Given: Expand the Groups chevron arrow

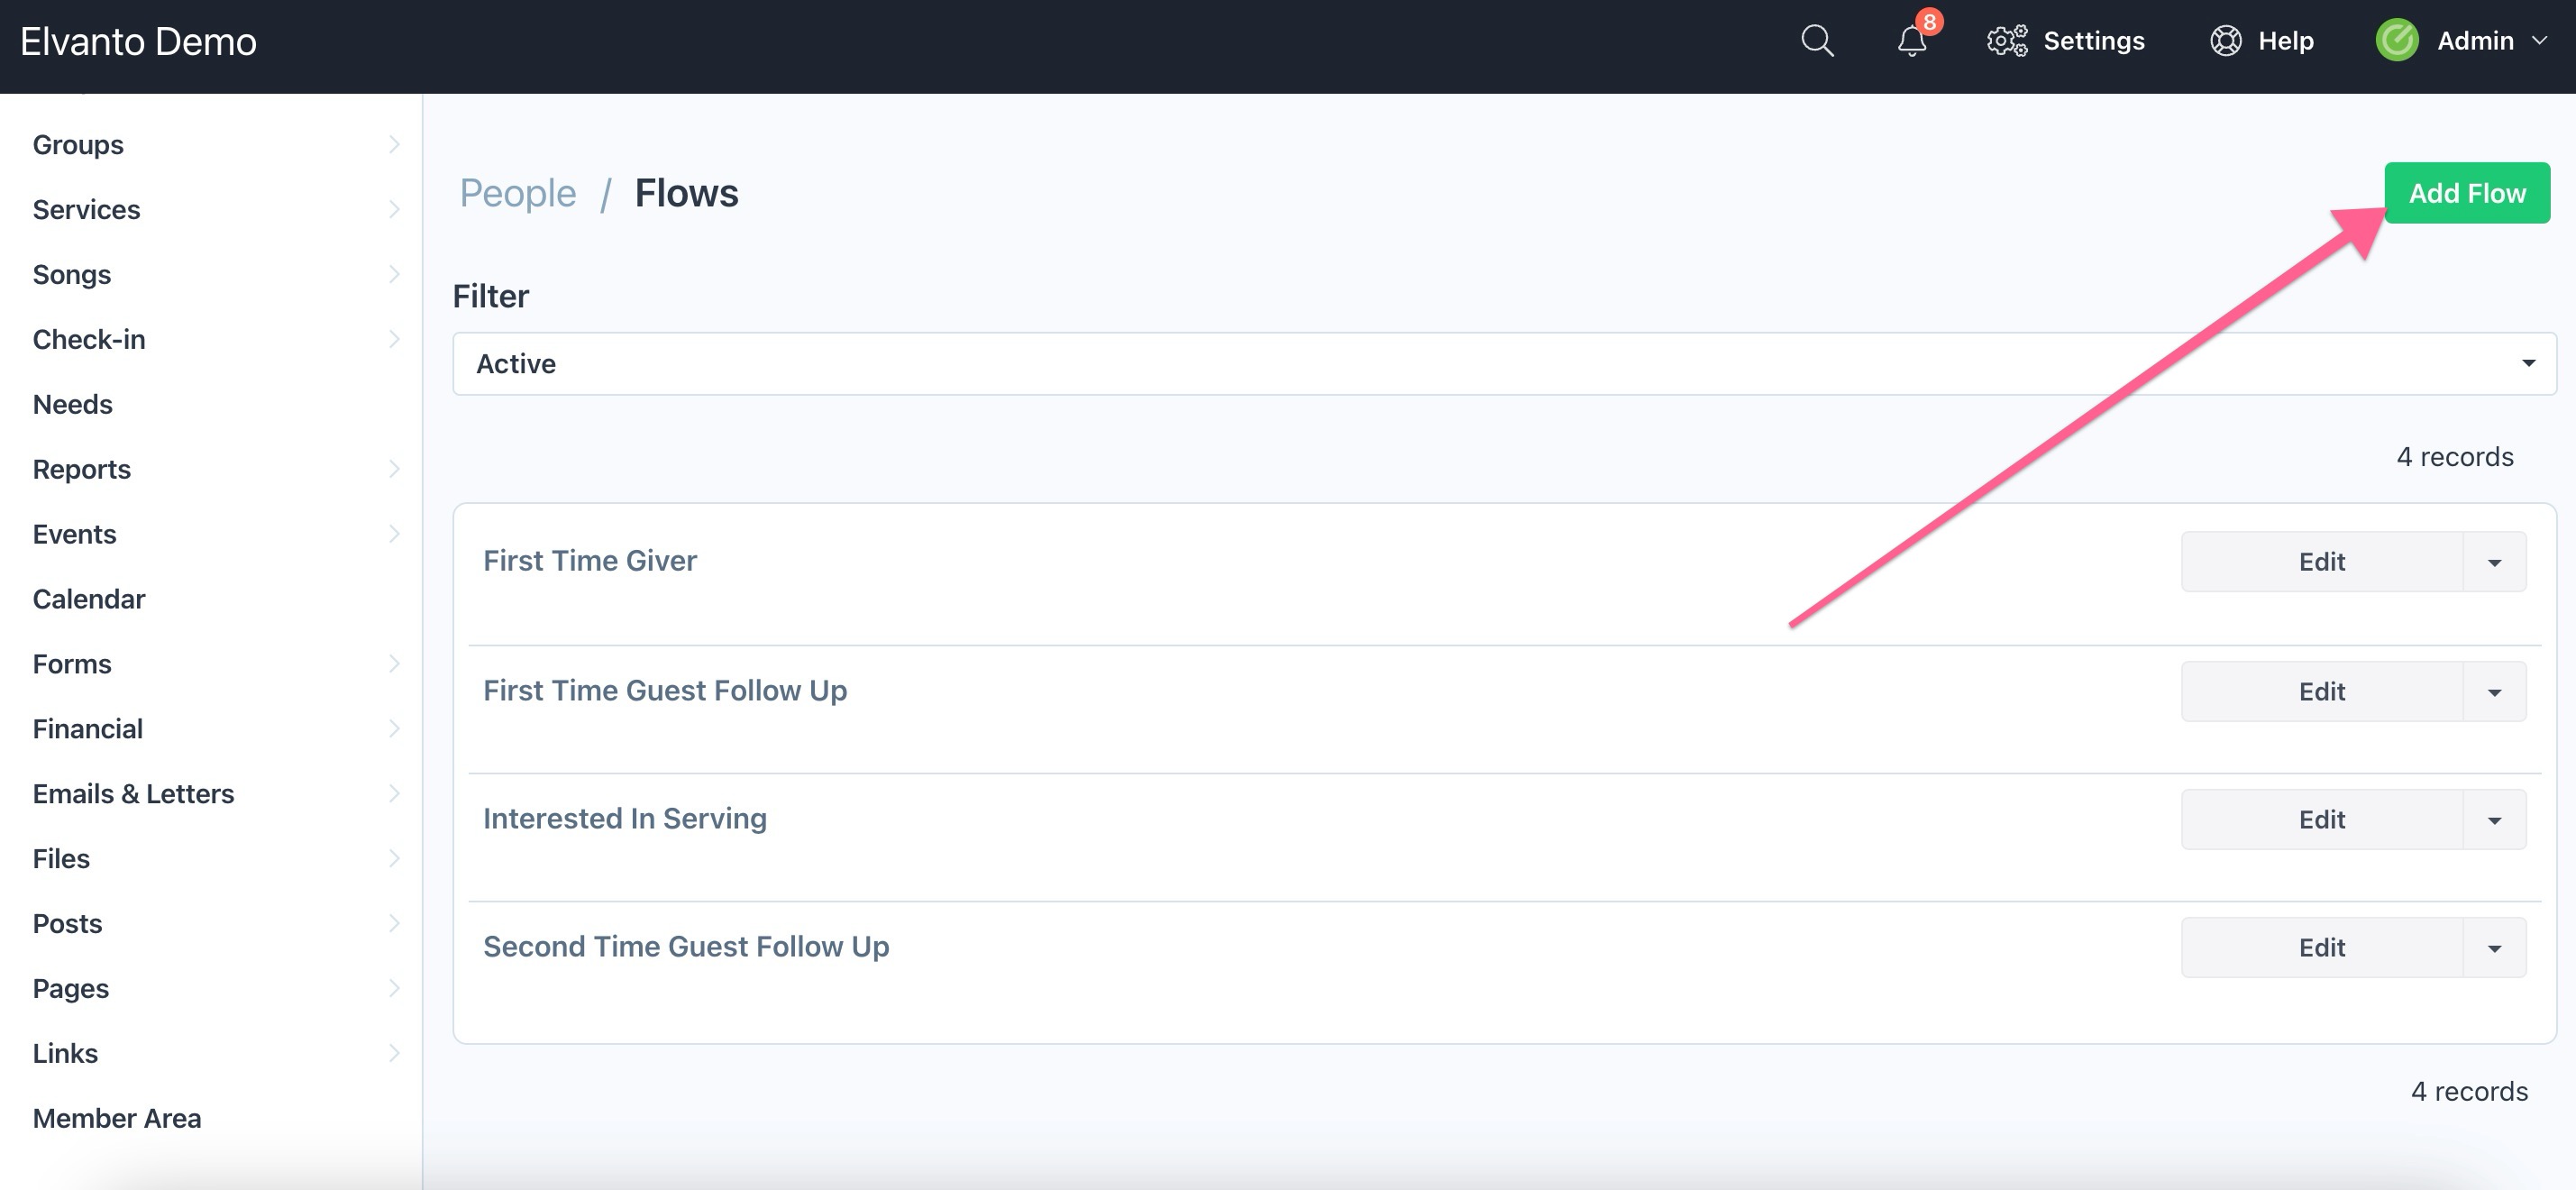Looking at the screenshot, I should (394, 145).
